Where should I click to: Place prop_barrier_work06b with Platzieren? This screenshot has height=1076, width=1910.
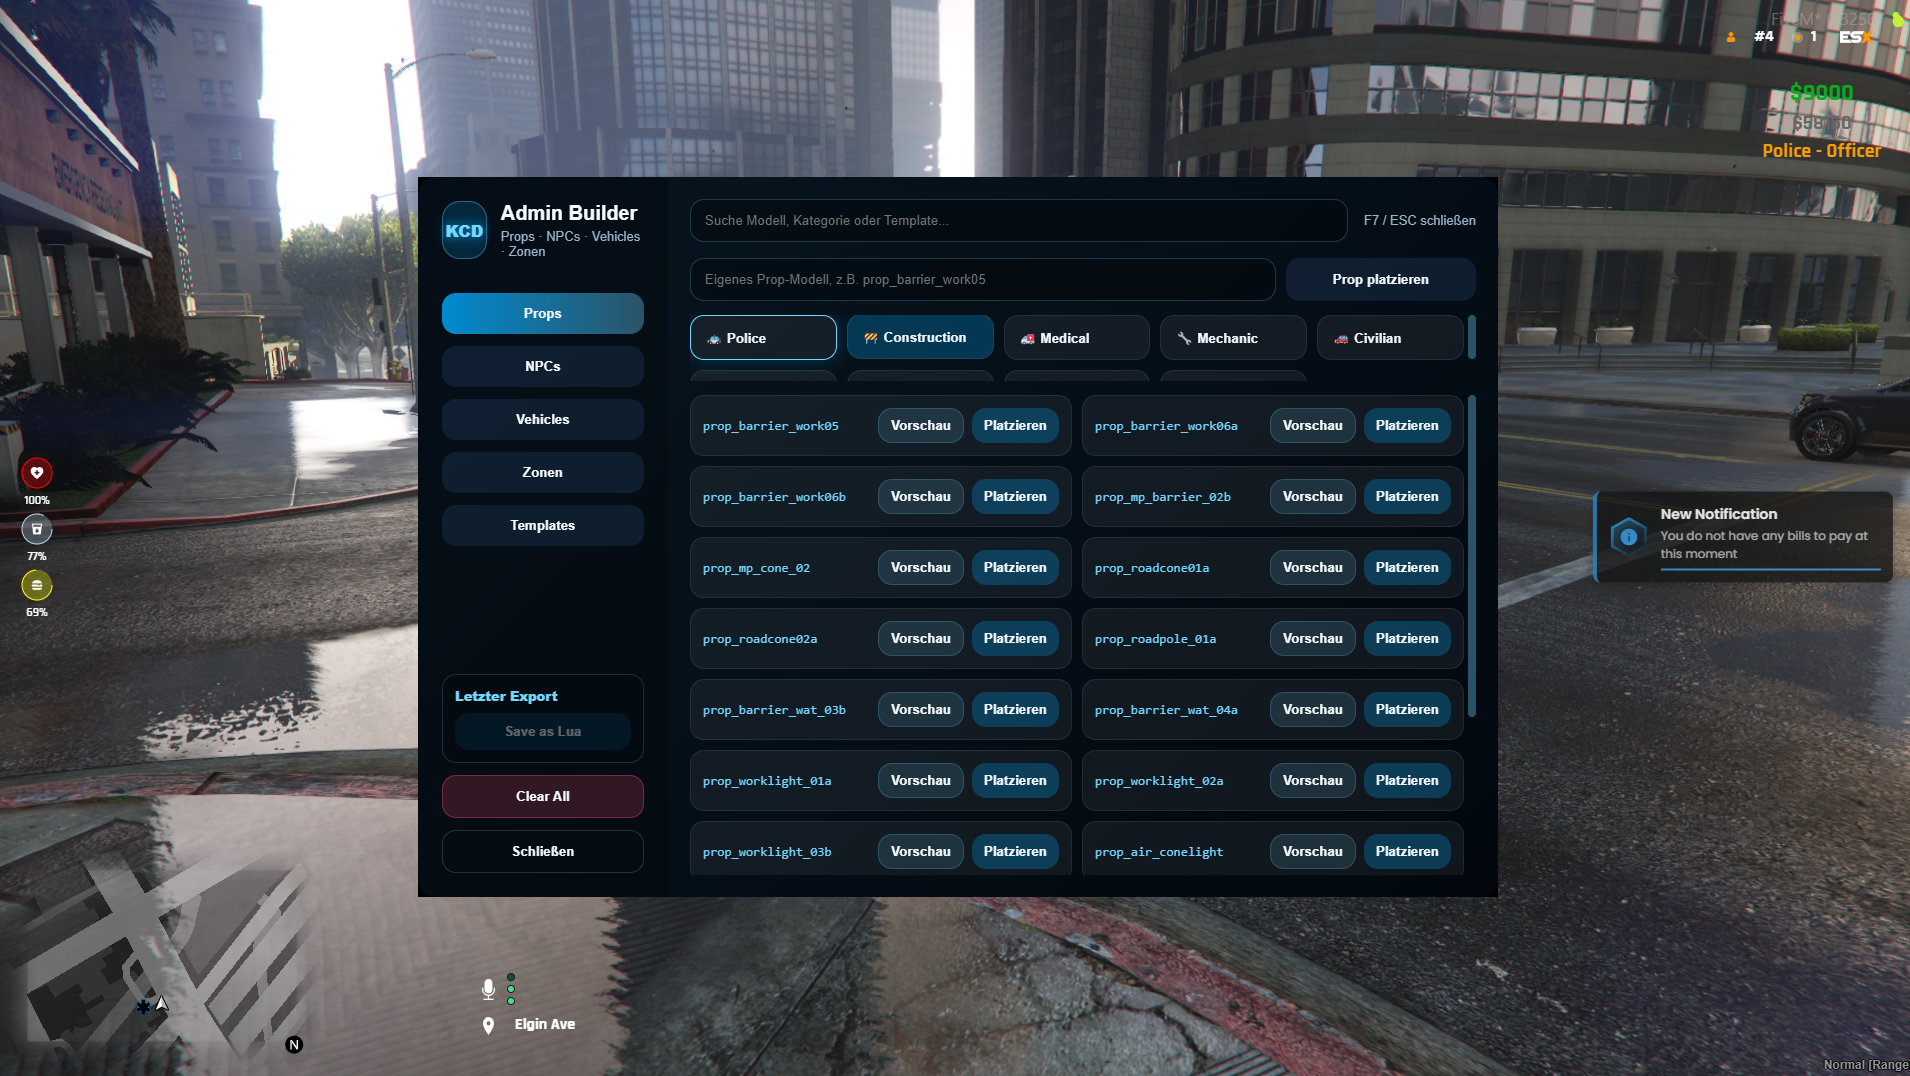tap(1015, 497)
